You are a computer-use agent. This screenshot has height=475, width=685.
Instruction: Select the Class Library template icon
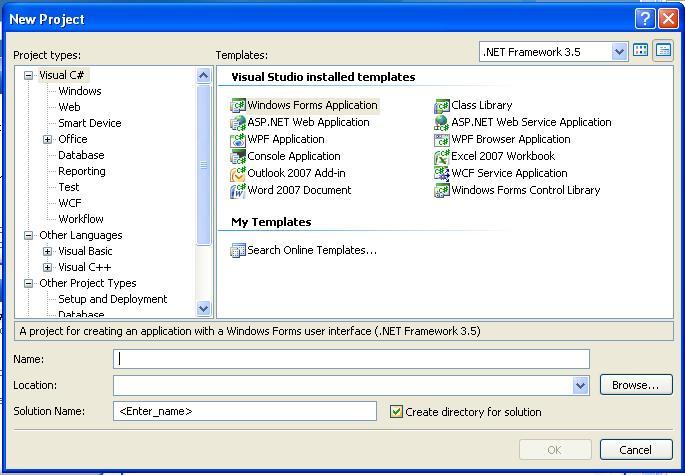click(x=442, y=105)
